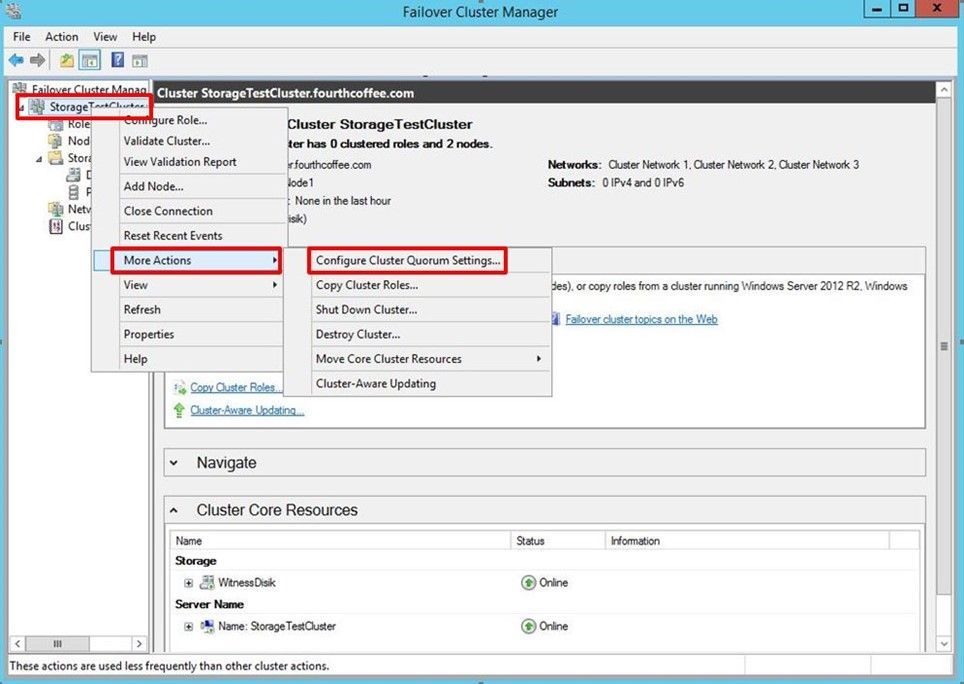Click the green Cluster-Aware Updating arrow icon
Image resolution: width=964 pixels, height=684 pixels.
pyautogui.click(x=179, y=410)
